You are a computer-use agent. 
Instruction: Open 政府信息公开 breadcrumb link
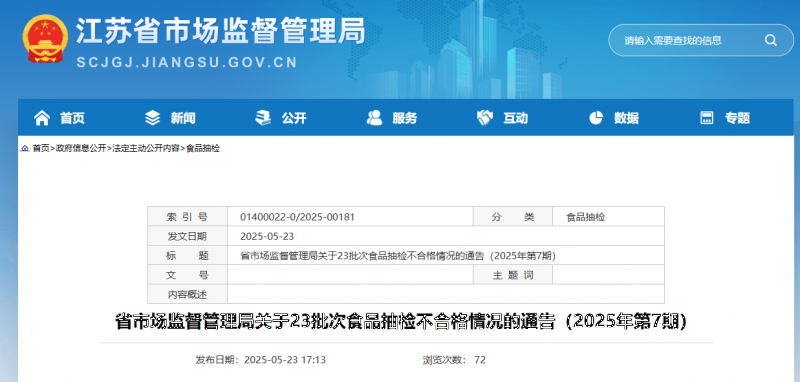81,148
